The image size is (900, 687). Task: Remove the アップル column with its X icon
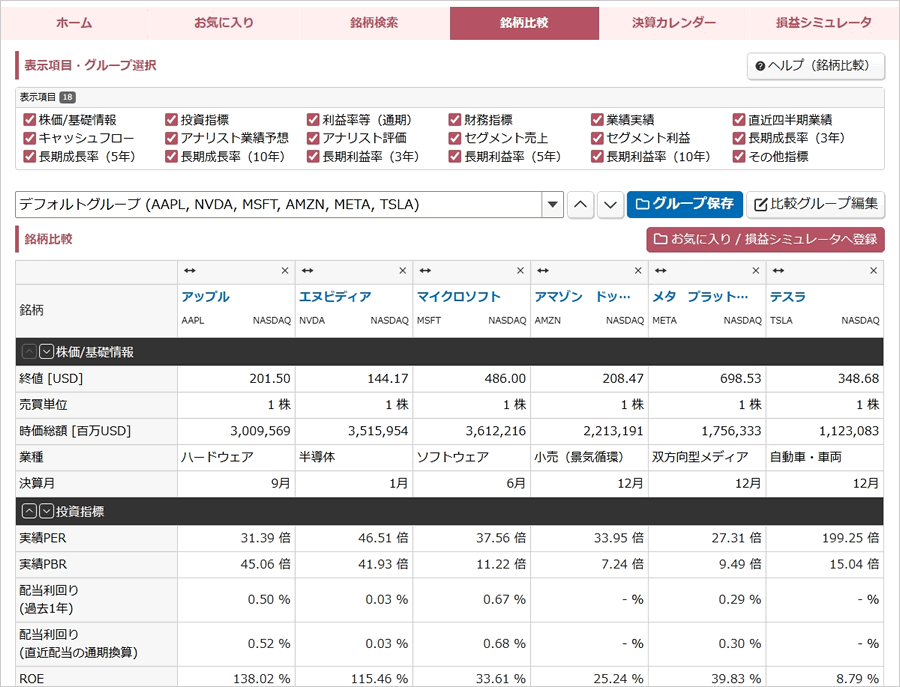pos(285,271)
